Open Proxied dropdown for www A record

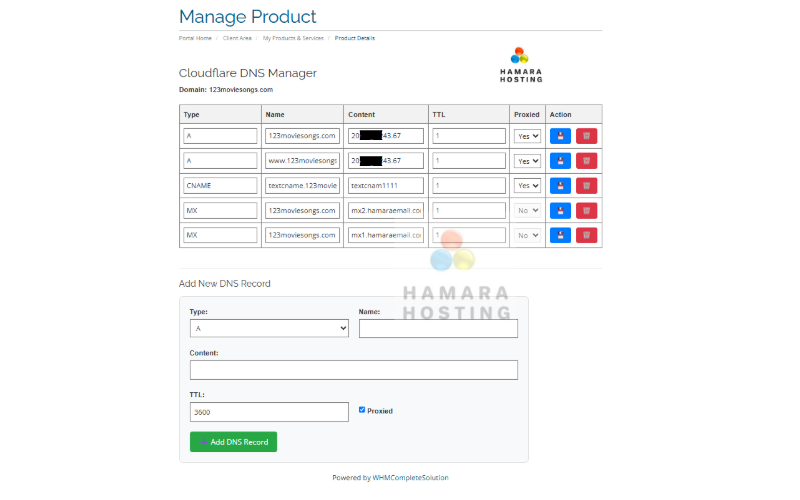pos(527,161)
